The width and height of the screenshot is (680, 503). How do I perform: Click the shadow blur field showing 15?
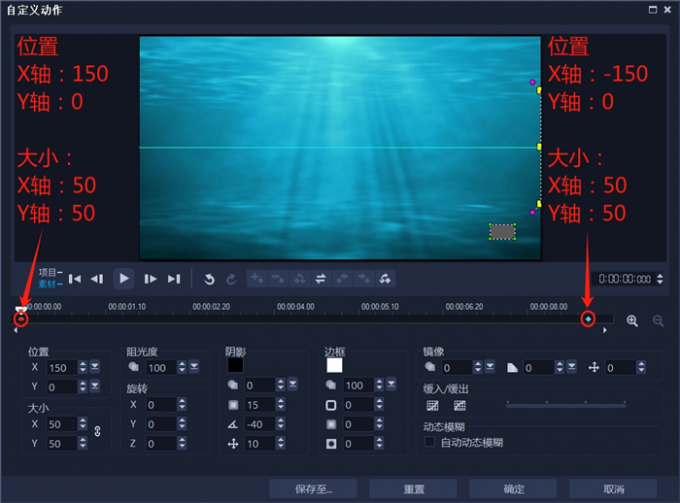260,405
